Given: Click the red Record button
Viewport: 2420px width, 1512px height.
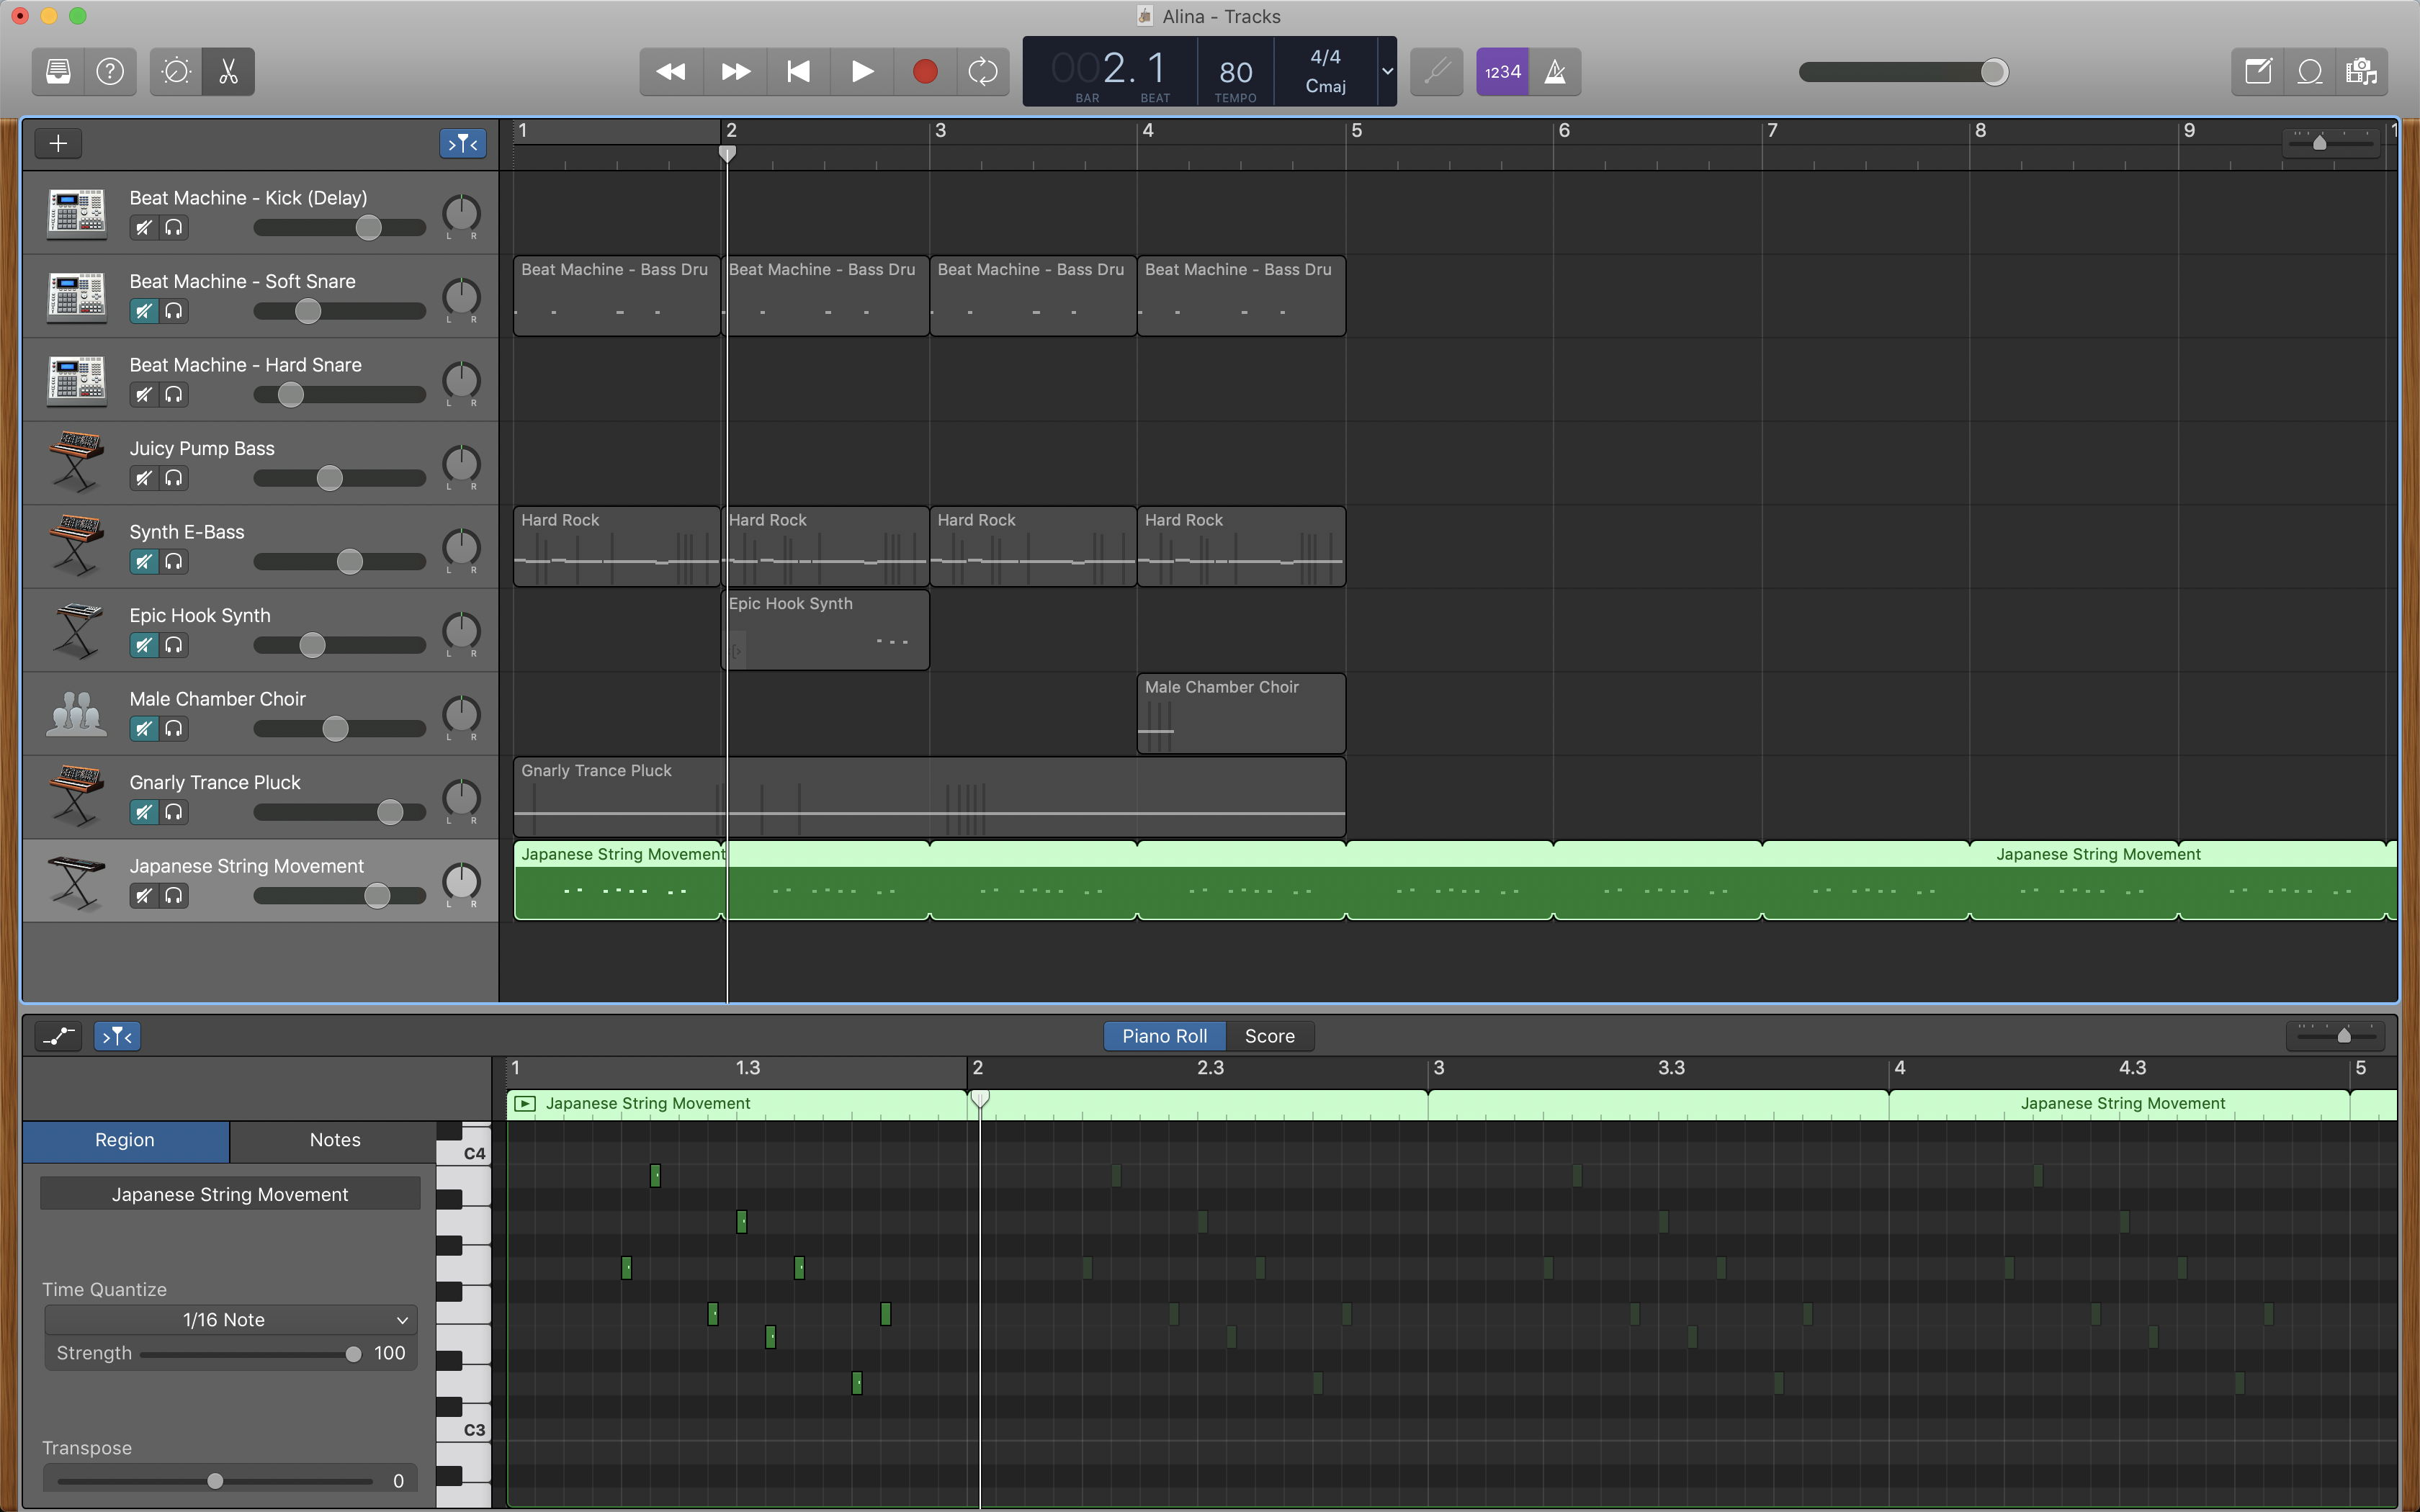Looking at the screenshot, I should point(925,71).
